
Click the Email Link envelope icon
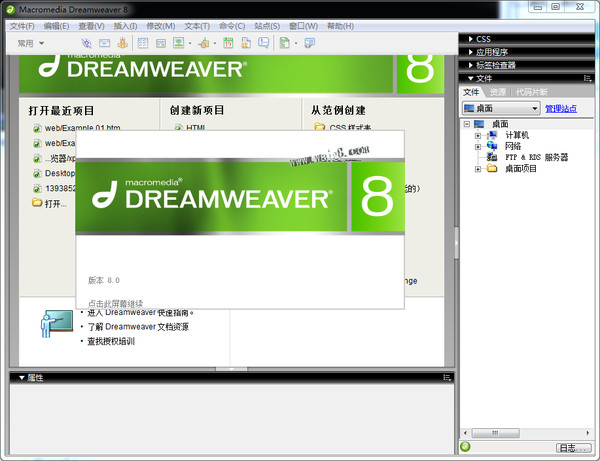point(104,43)
